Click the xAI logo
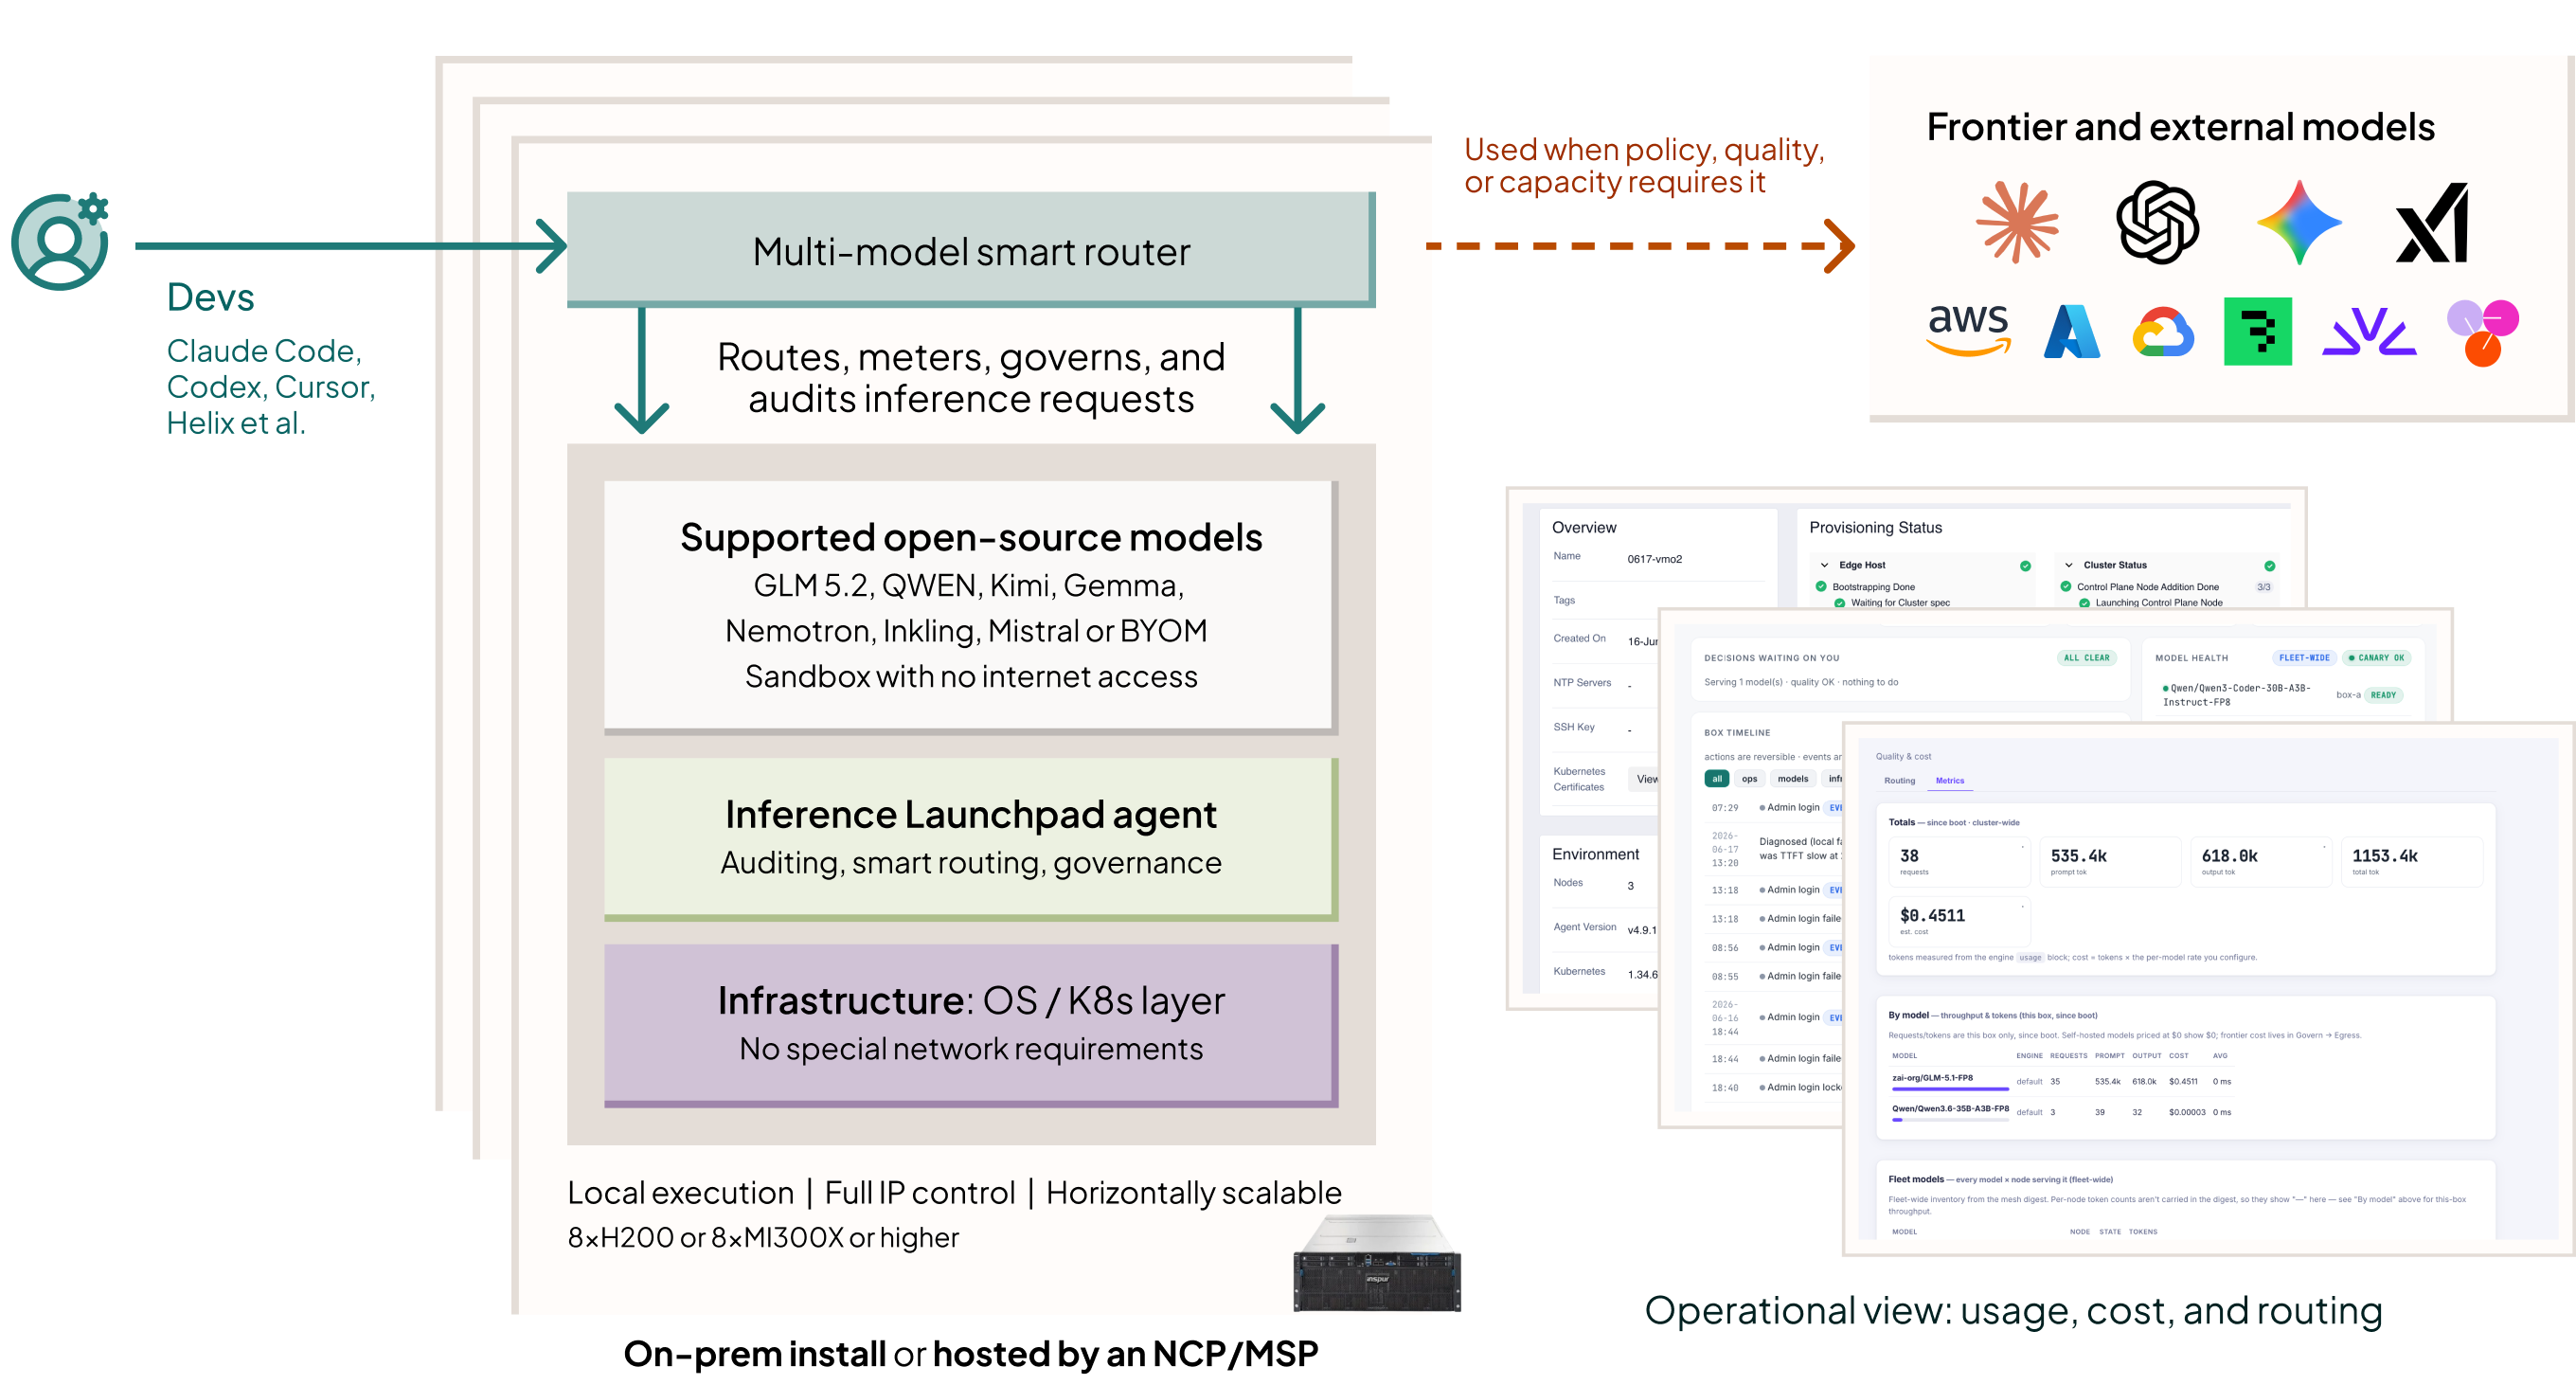The image size is (2576, 1385). pyautogui.click(x=2432, y=222)
